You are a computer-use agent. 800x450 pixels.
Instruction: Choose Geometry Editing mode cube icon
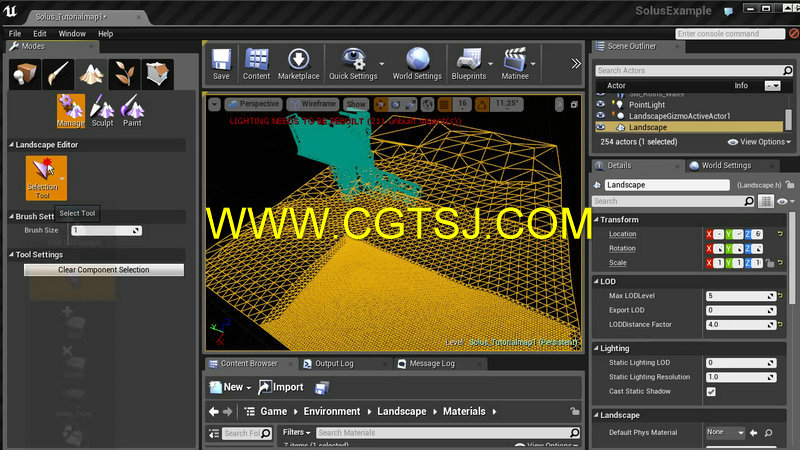(157, 74)
